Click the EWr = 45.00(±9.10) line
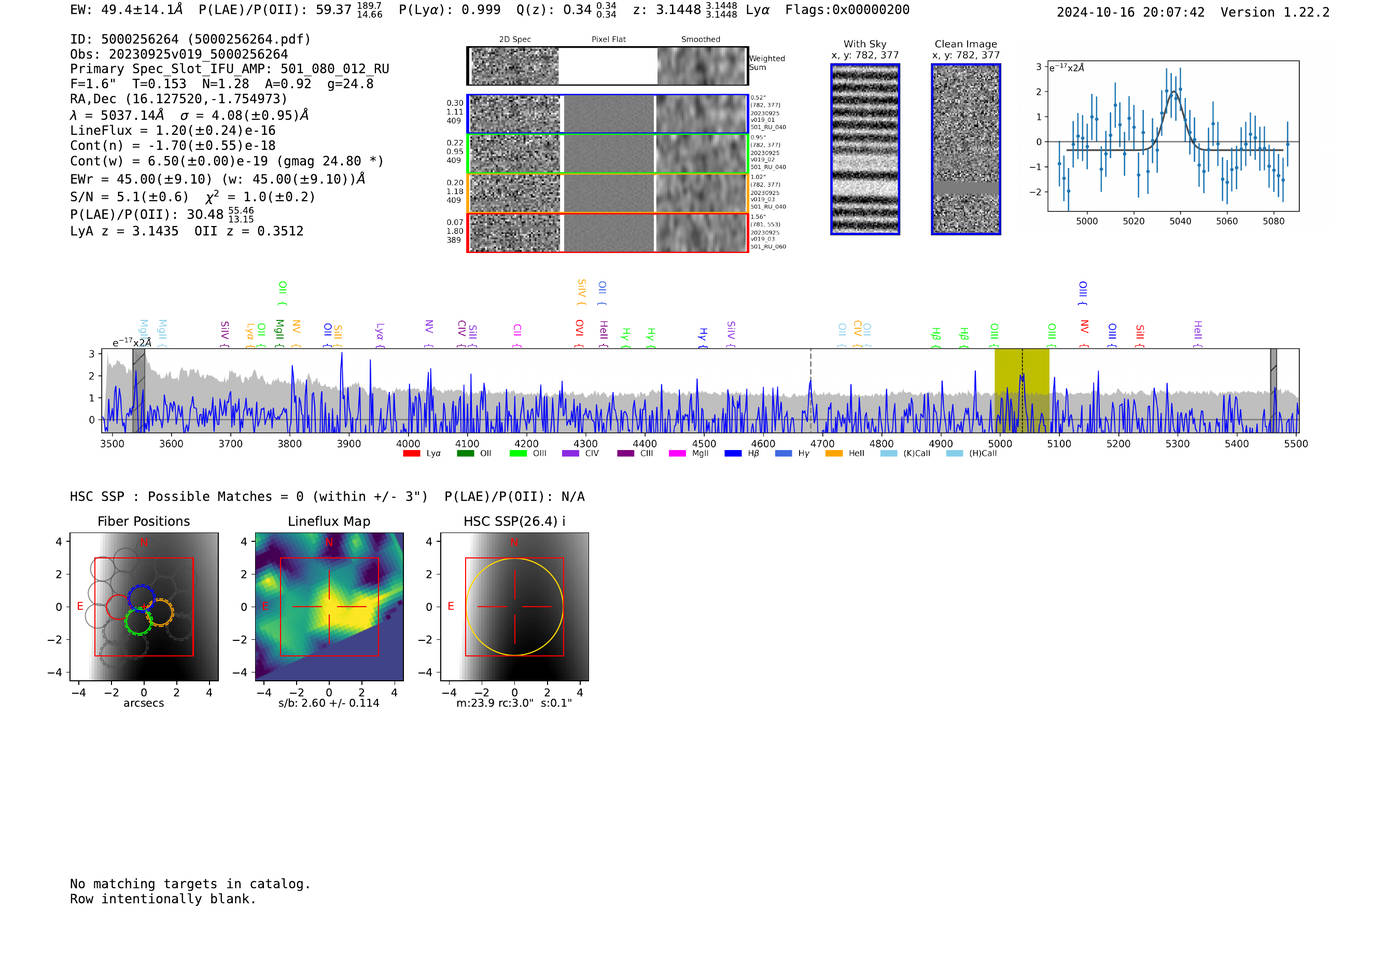Image resolution: width=1400 pixels, height=953 pixels. 218,179
